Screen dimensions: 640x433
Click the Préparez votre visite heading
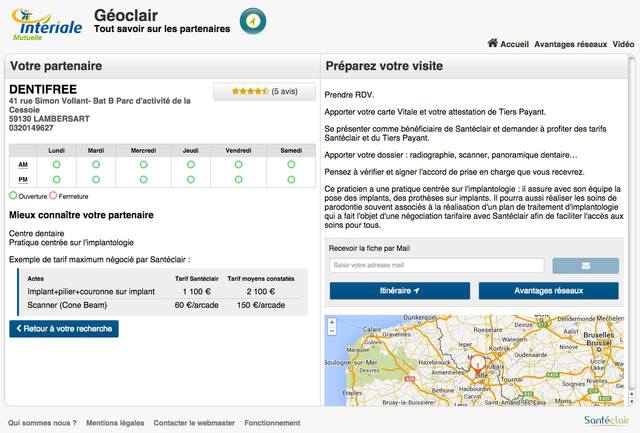[384, 66]
